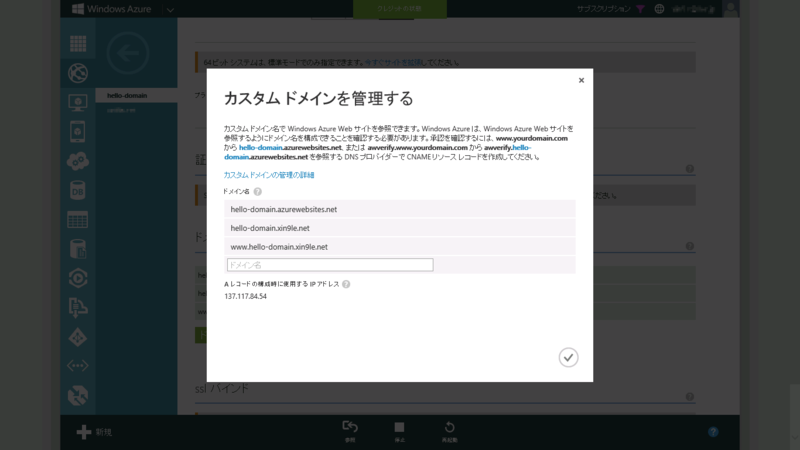Viewport: 800px width, 450px height.
Task: Open the green credit status banner
Action: coord(399,9)
